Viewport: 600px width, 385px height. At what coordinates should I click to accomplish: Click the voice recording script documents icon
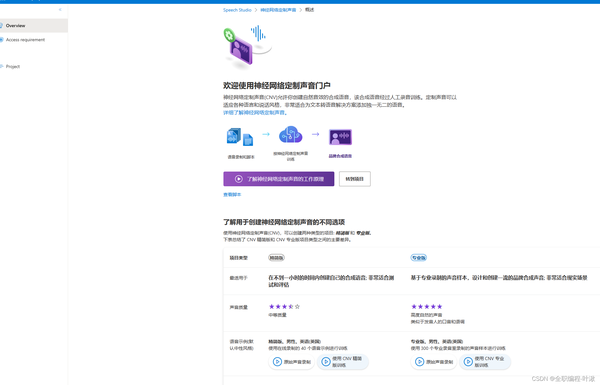point(240,137)
